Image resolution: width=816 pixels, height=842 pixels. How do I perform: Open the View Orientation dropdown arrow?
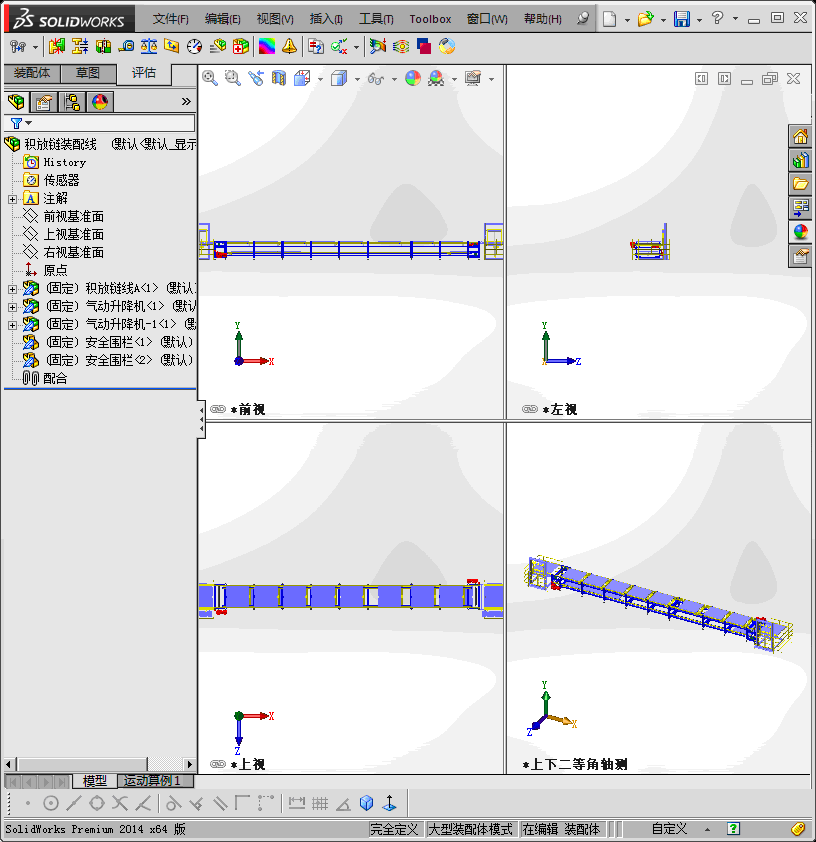tap(320, 79)
